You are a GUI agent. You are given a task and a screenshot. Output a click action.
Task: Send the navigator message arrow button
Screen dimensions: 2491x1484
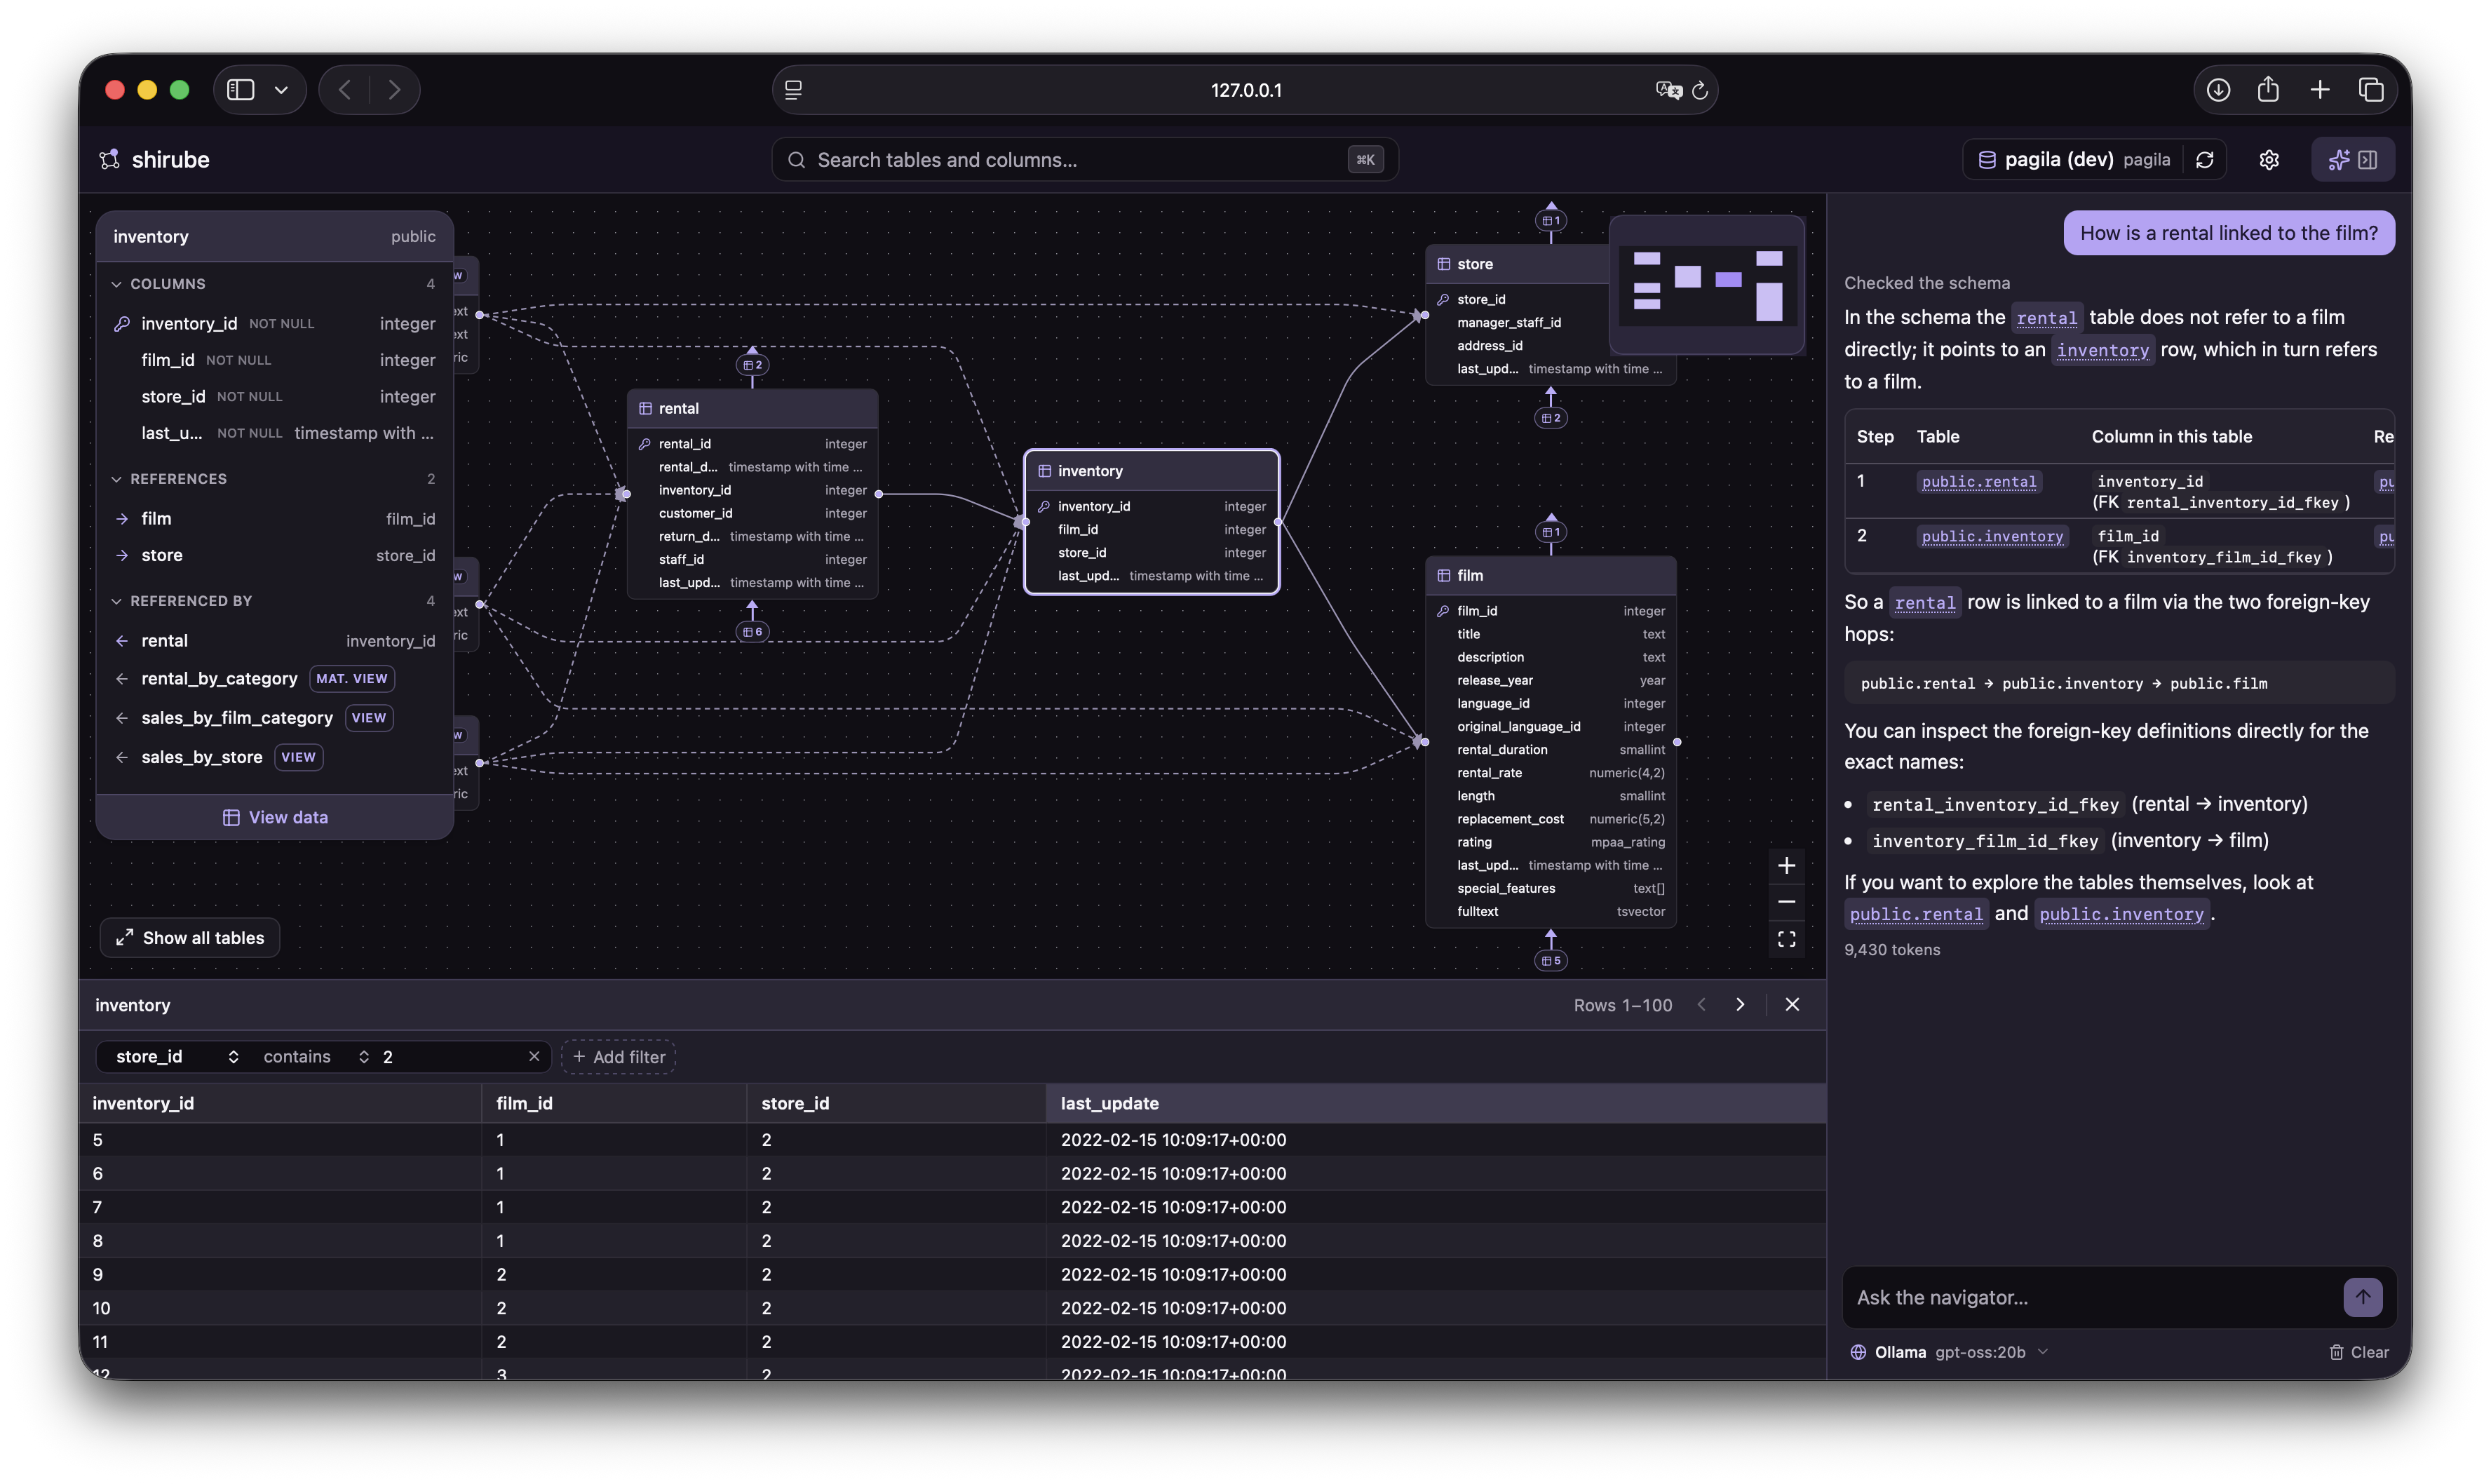coord(2362,1297)
